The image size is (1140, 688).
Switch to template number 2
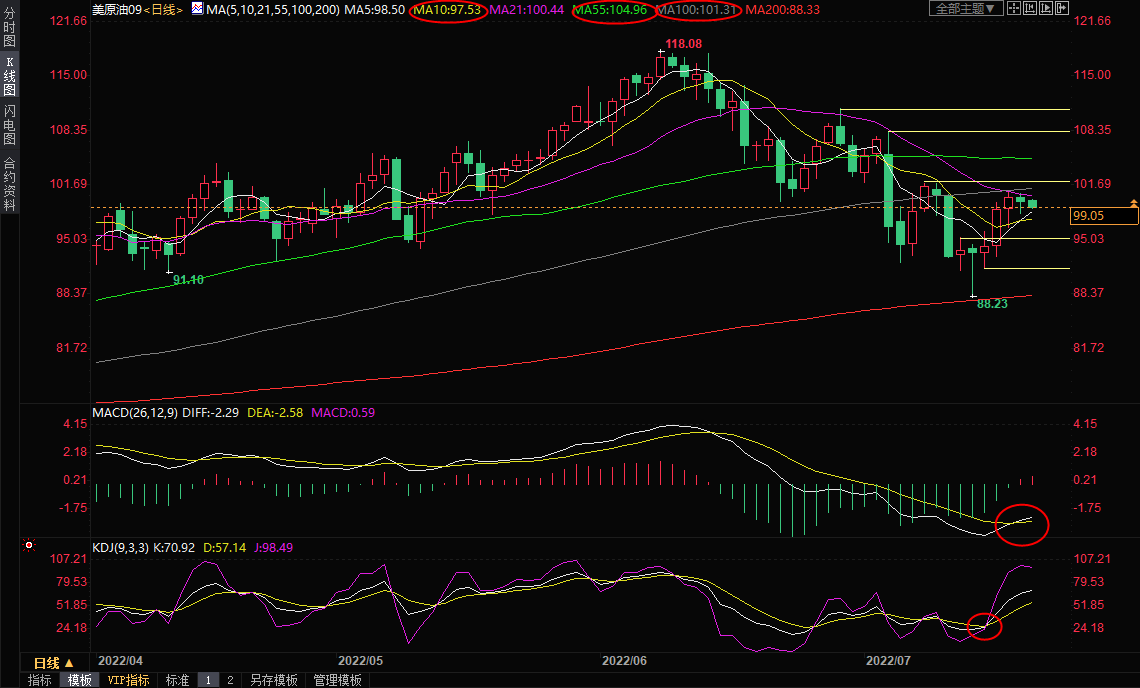[x=229, y=680]
